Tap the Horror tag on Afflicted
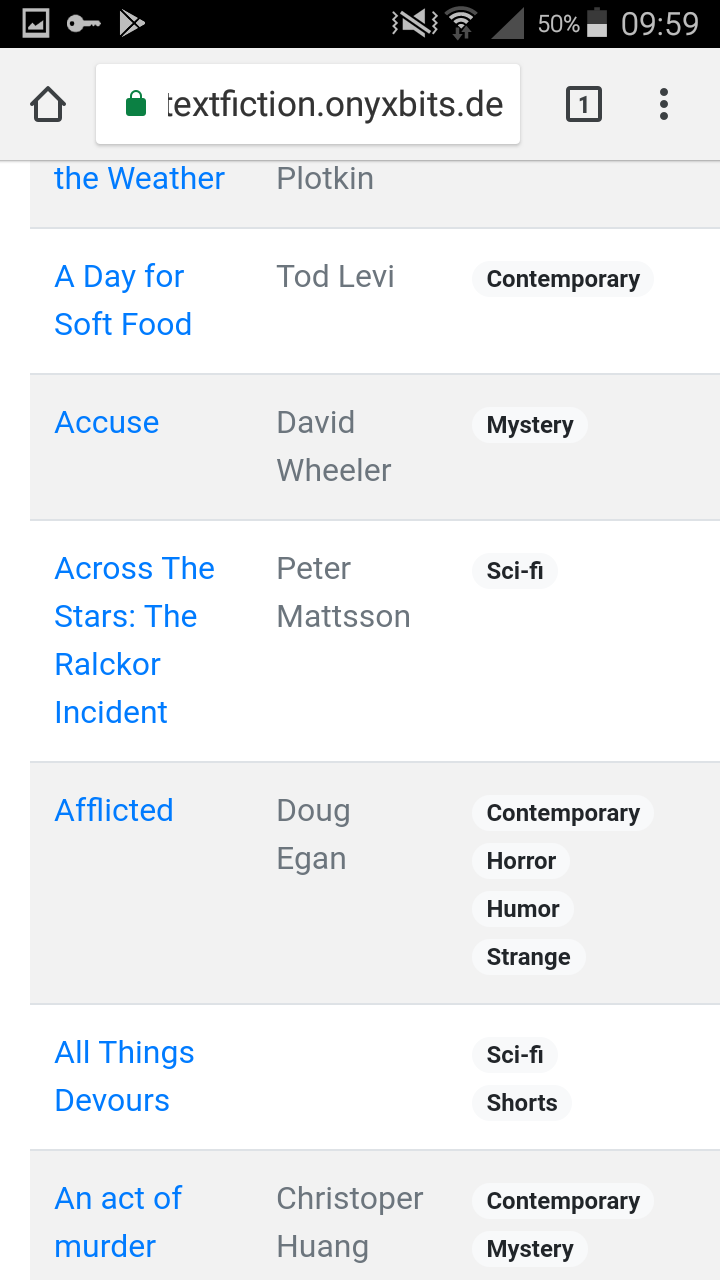 (520, 861)
